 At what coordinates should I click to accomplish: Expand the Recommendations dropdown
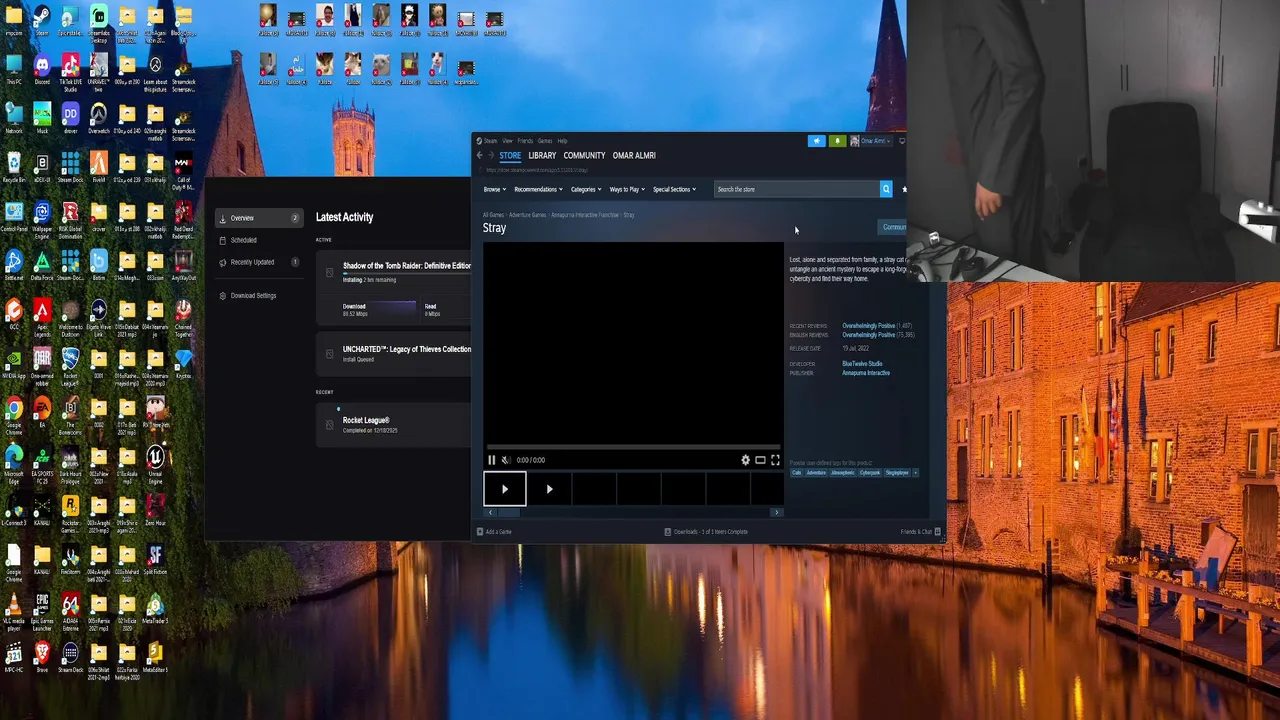(538, 189)
